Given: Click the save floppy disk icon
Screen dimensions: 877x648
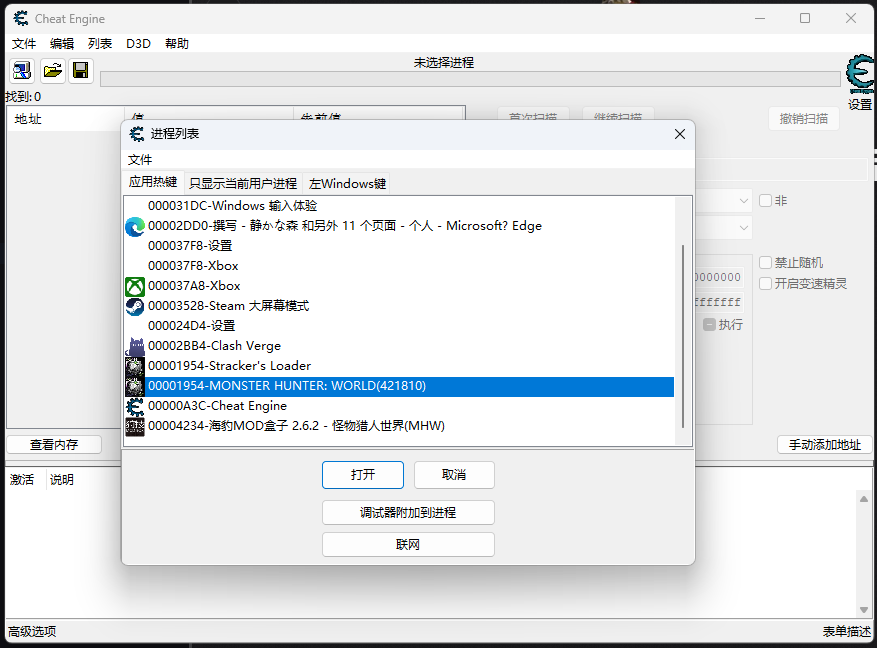Looking at the screenshot, I should pos(81,70).
